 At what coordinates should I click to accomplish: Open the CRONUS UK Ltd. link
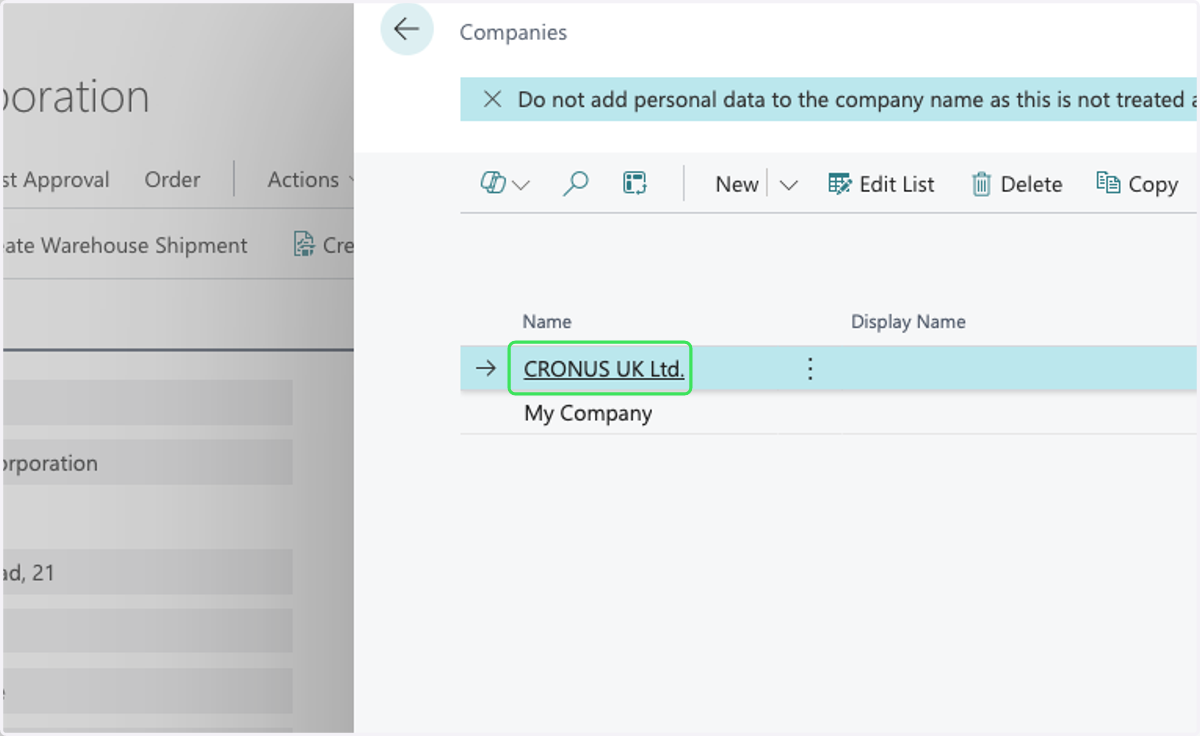point(604,369)
